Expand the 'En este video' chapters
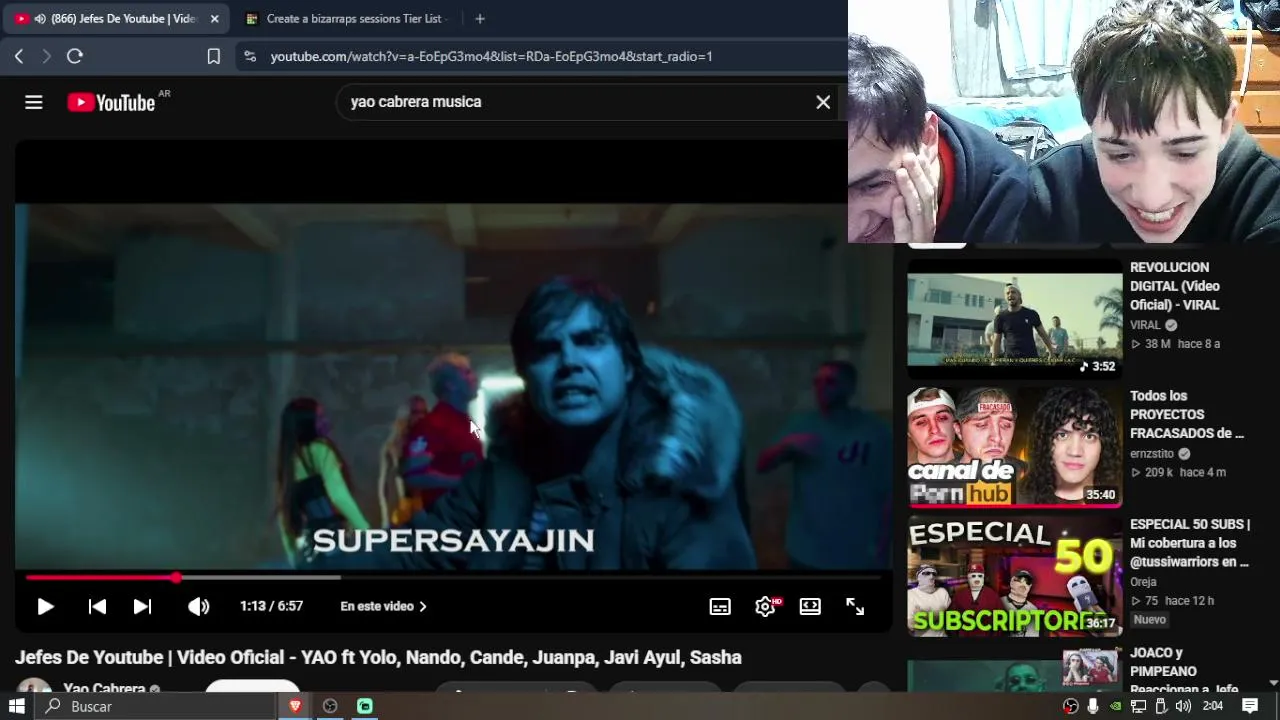 point(384,606)
